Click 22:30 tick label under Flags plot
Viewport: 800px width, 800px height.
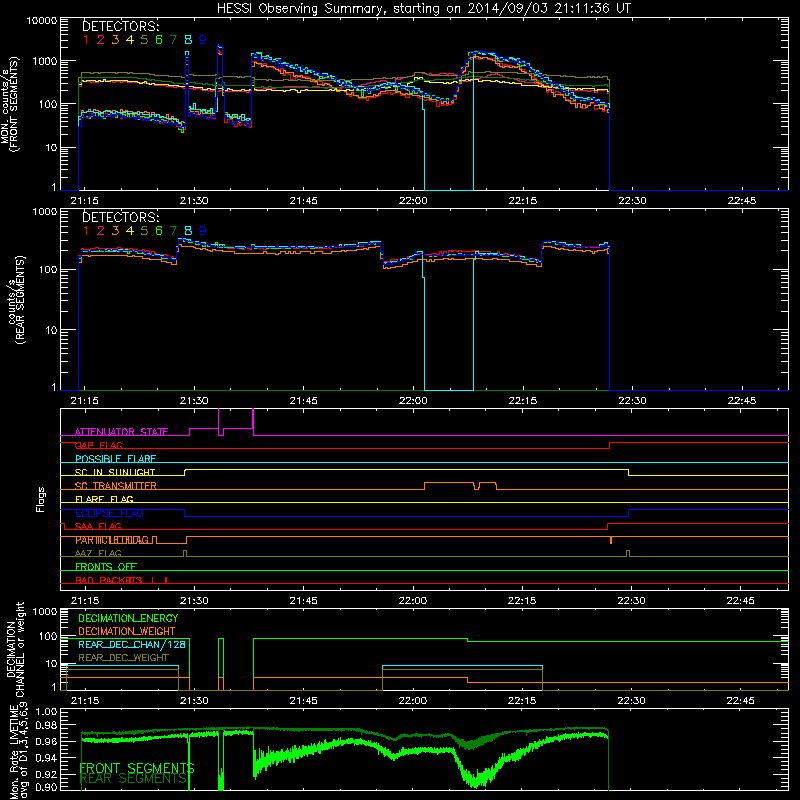click(632, 601)
